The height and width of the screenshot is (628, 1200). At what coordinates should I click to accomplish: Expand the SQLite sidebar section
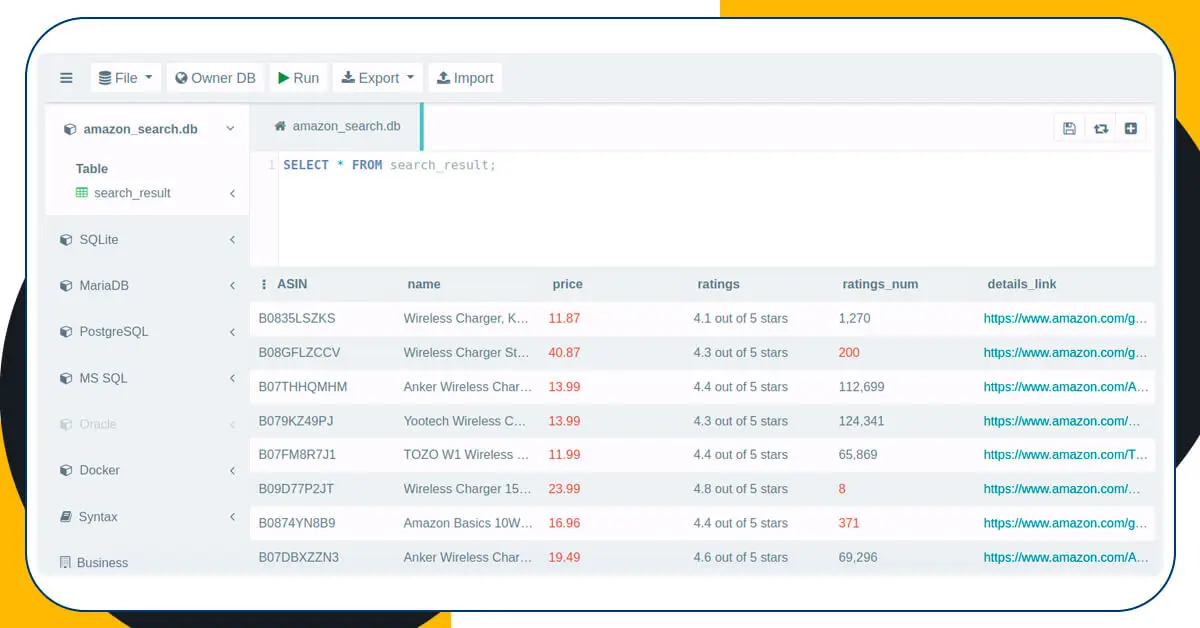pos(232,240)
